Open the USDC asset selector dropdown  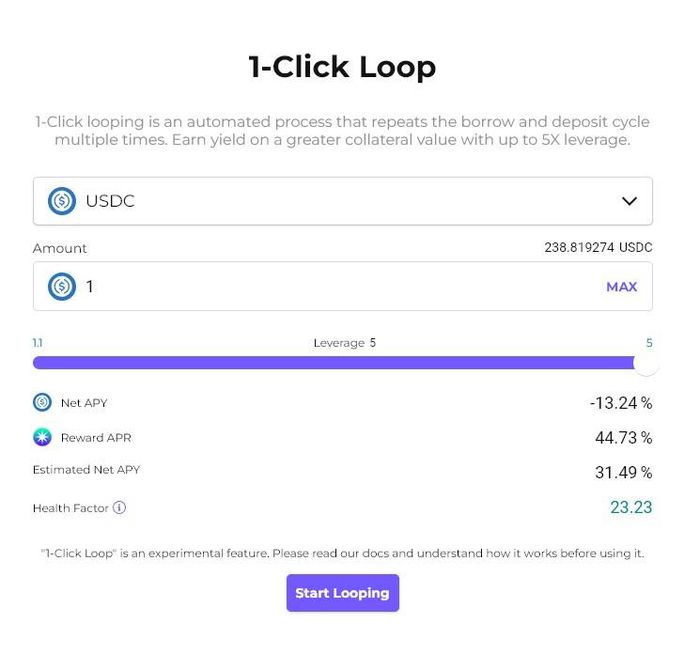pyautogui.click(x=342, y=201)
